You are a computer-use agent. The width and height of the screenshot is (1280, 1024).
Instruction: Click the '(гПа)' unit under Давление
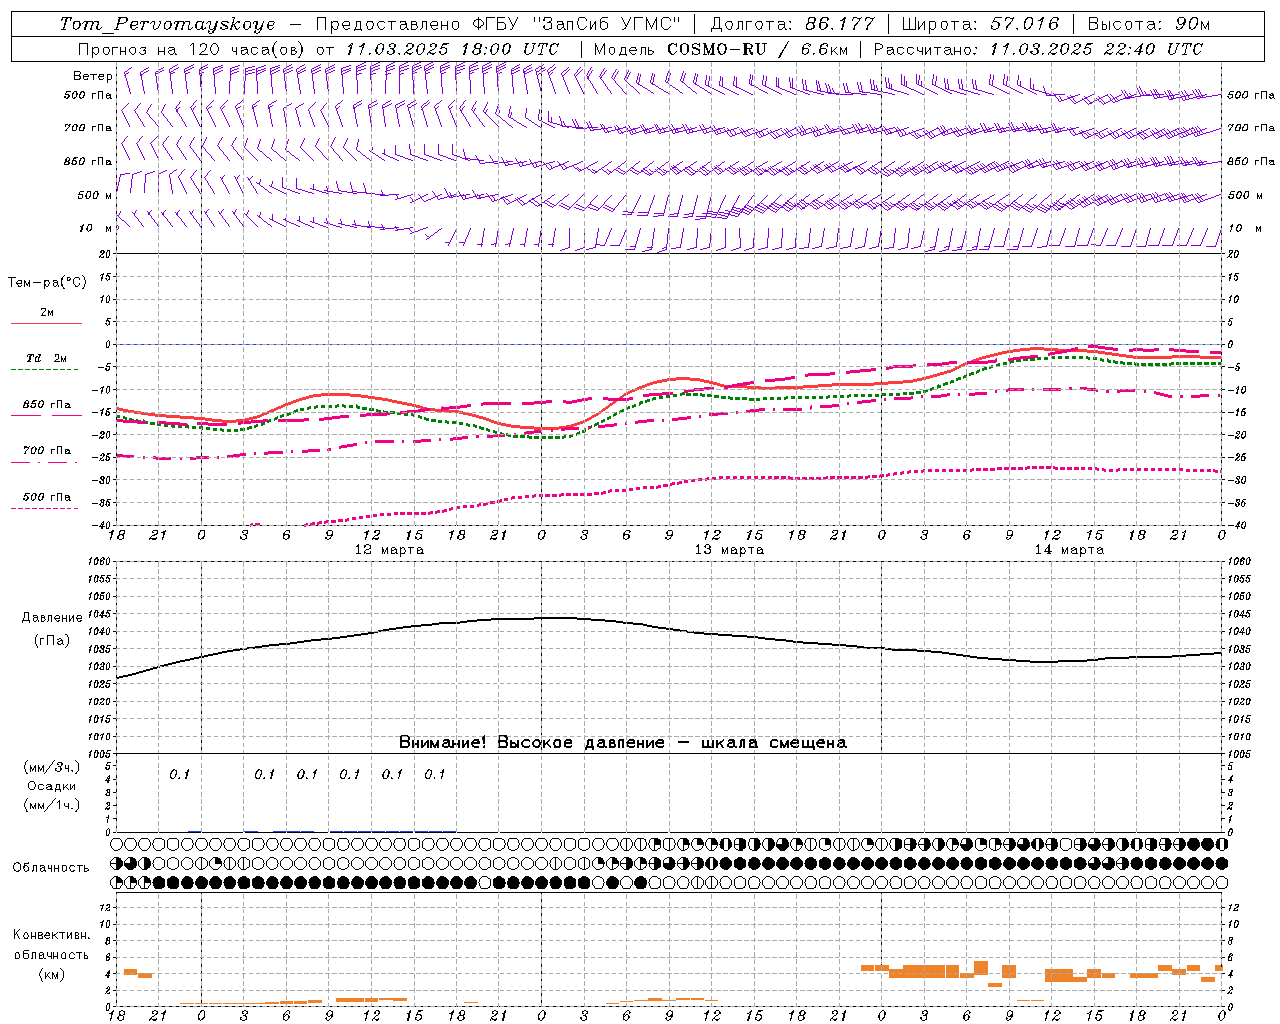[52, 641]
